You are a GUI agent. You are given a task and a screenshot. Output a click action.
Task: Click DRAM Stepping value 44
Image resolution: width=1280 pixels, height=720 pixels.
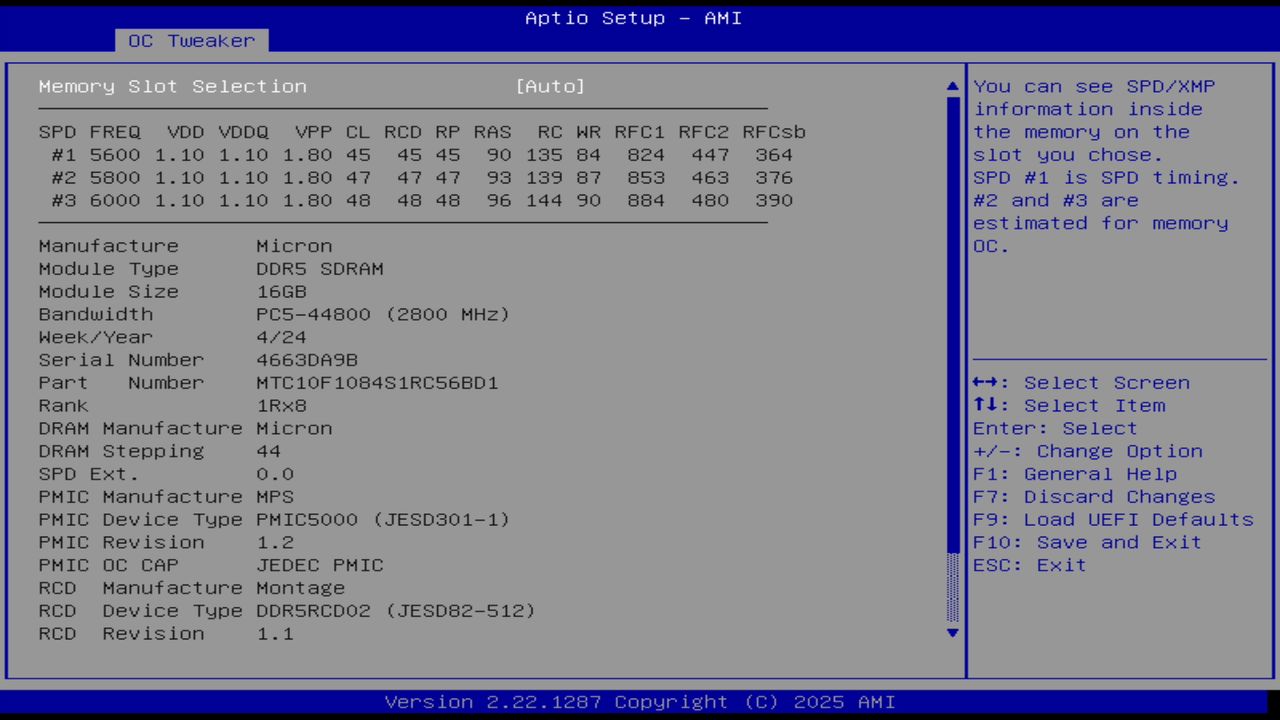[x=269, y=452]
